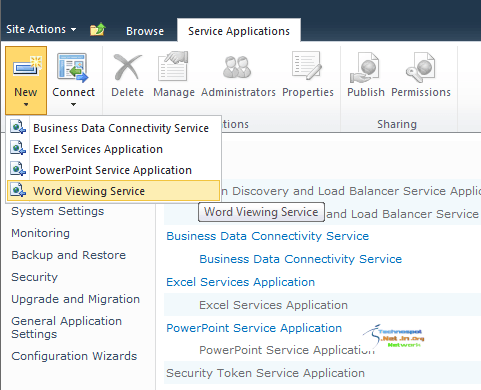Click icon beside Business Data Connectivity Service menu item
This screenshot has width=481, height=390.
coord(18,127)
